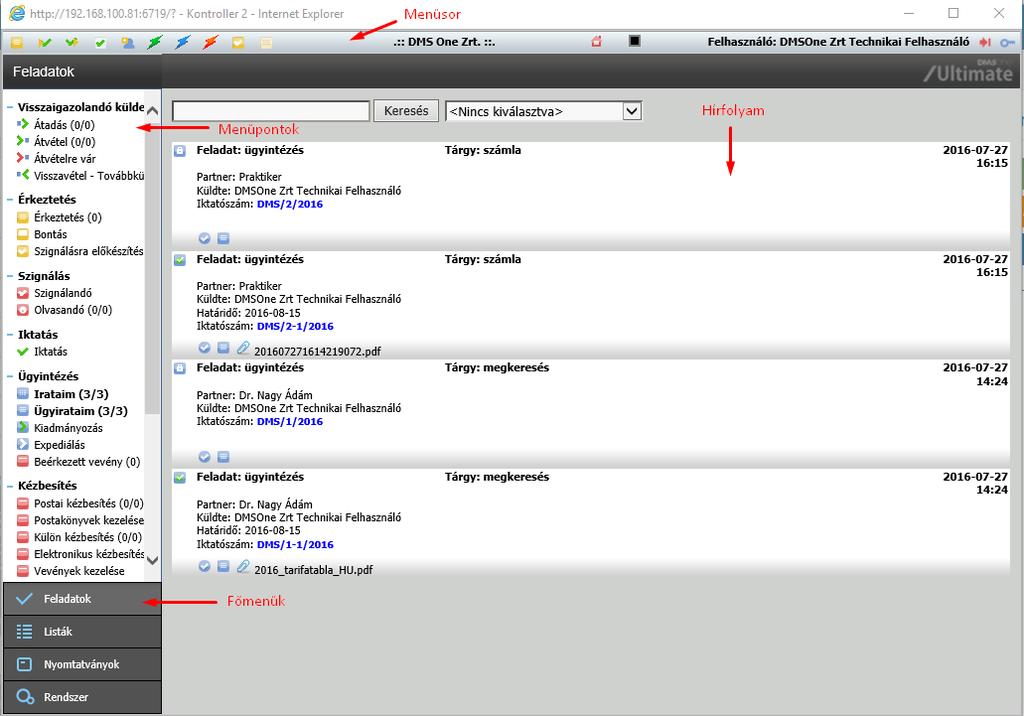This screenshot has height=716, width=1024.
Task: Select Átadás (0/0) menu item
Action: coord(64,125)
